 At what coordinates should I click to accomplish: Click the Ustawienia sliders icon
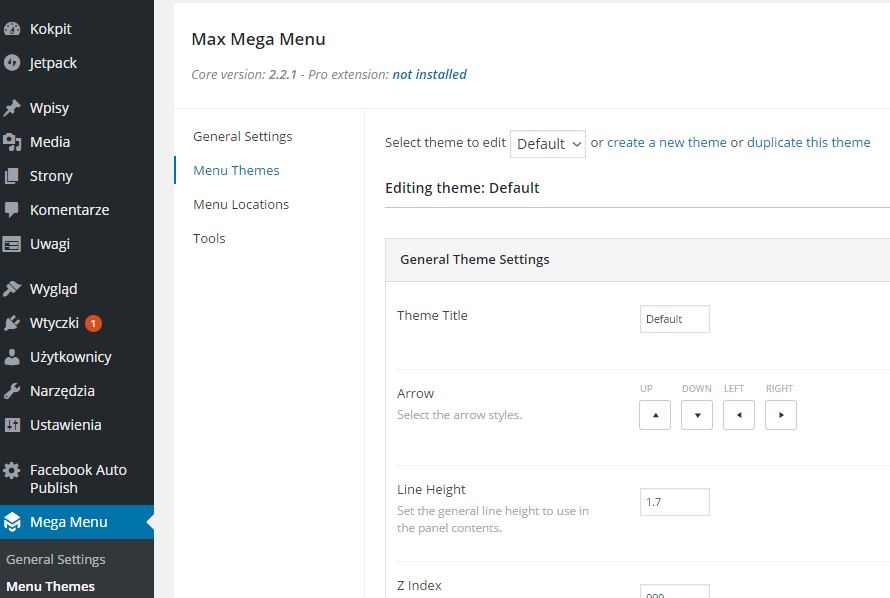12,425
